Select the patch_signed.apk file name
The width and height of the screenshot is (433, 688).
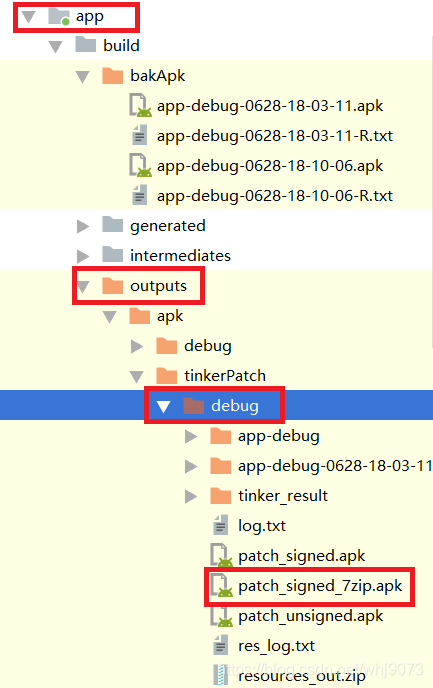point(302,556)
